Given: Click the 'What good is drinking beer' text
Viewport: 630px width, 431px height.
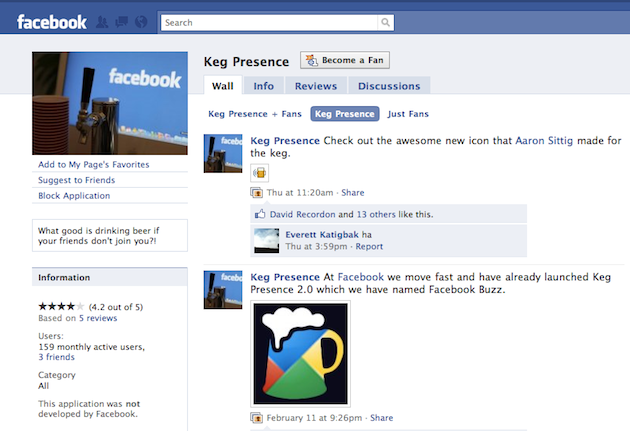Looking at the screenshot, I should [98, 236].
